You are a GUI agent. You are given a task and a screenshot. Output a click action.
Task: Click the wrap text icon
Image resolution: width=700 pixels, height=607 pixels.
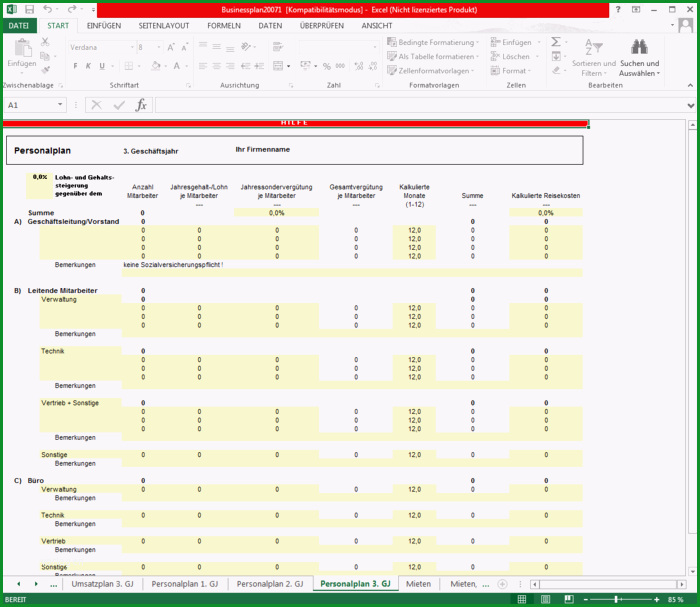[278, 46]
